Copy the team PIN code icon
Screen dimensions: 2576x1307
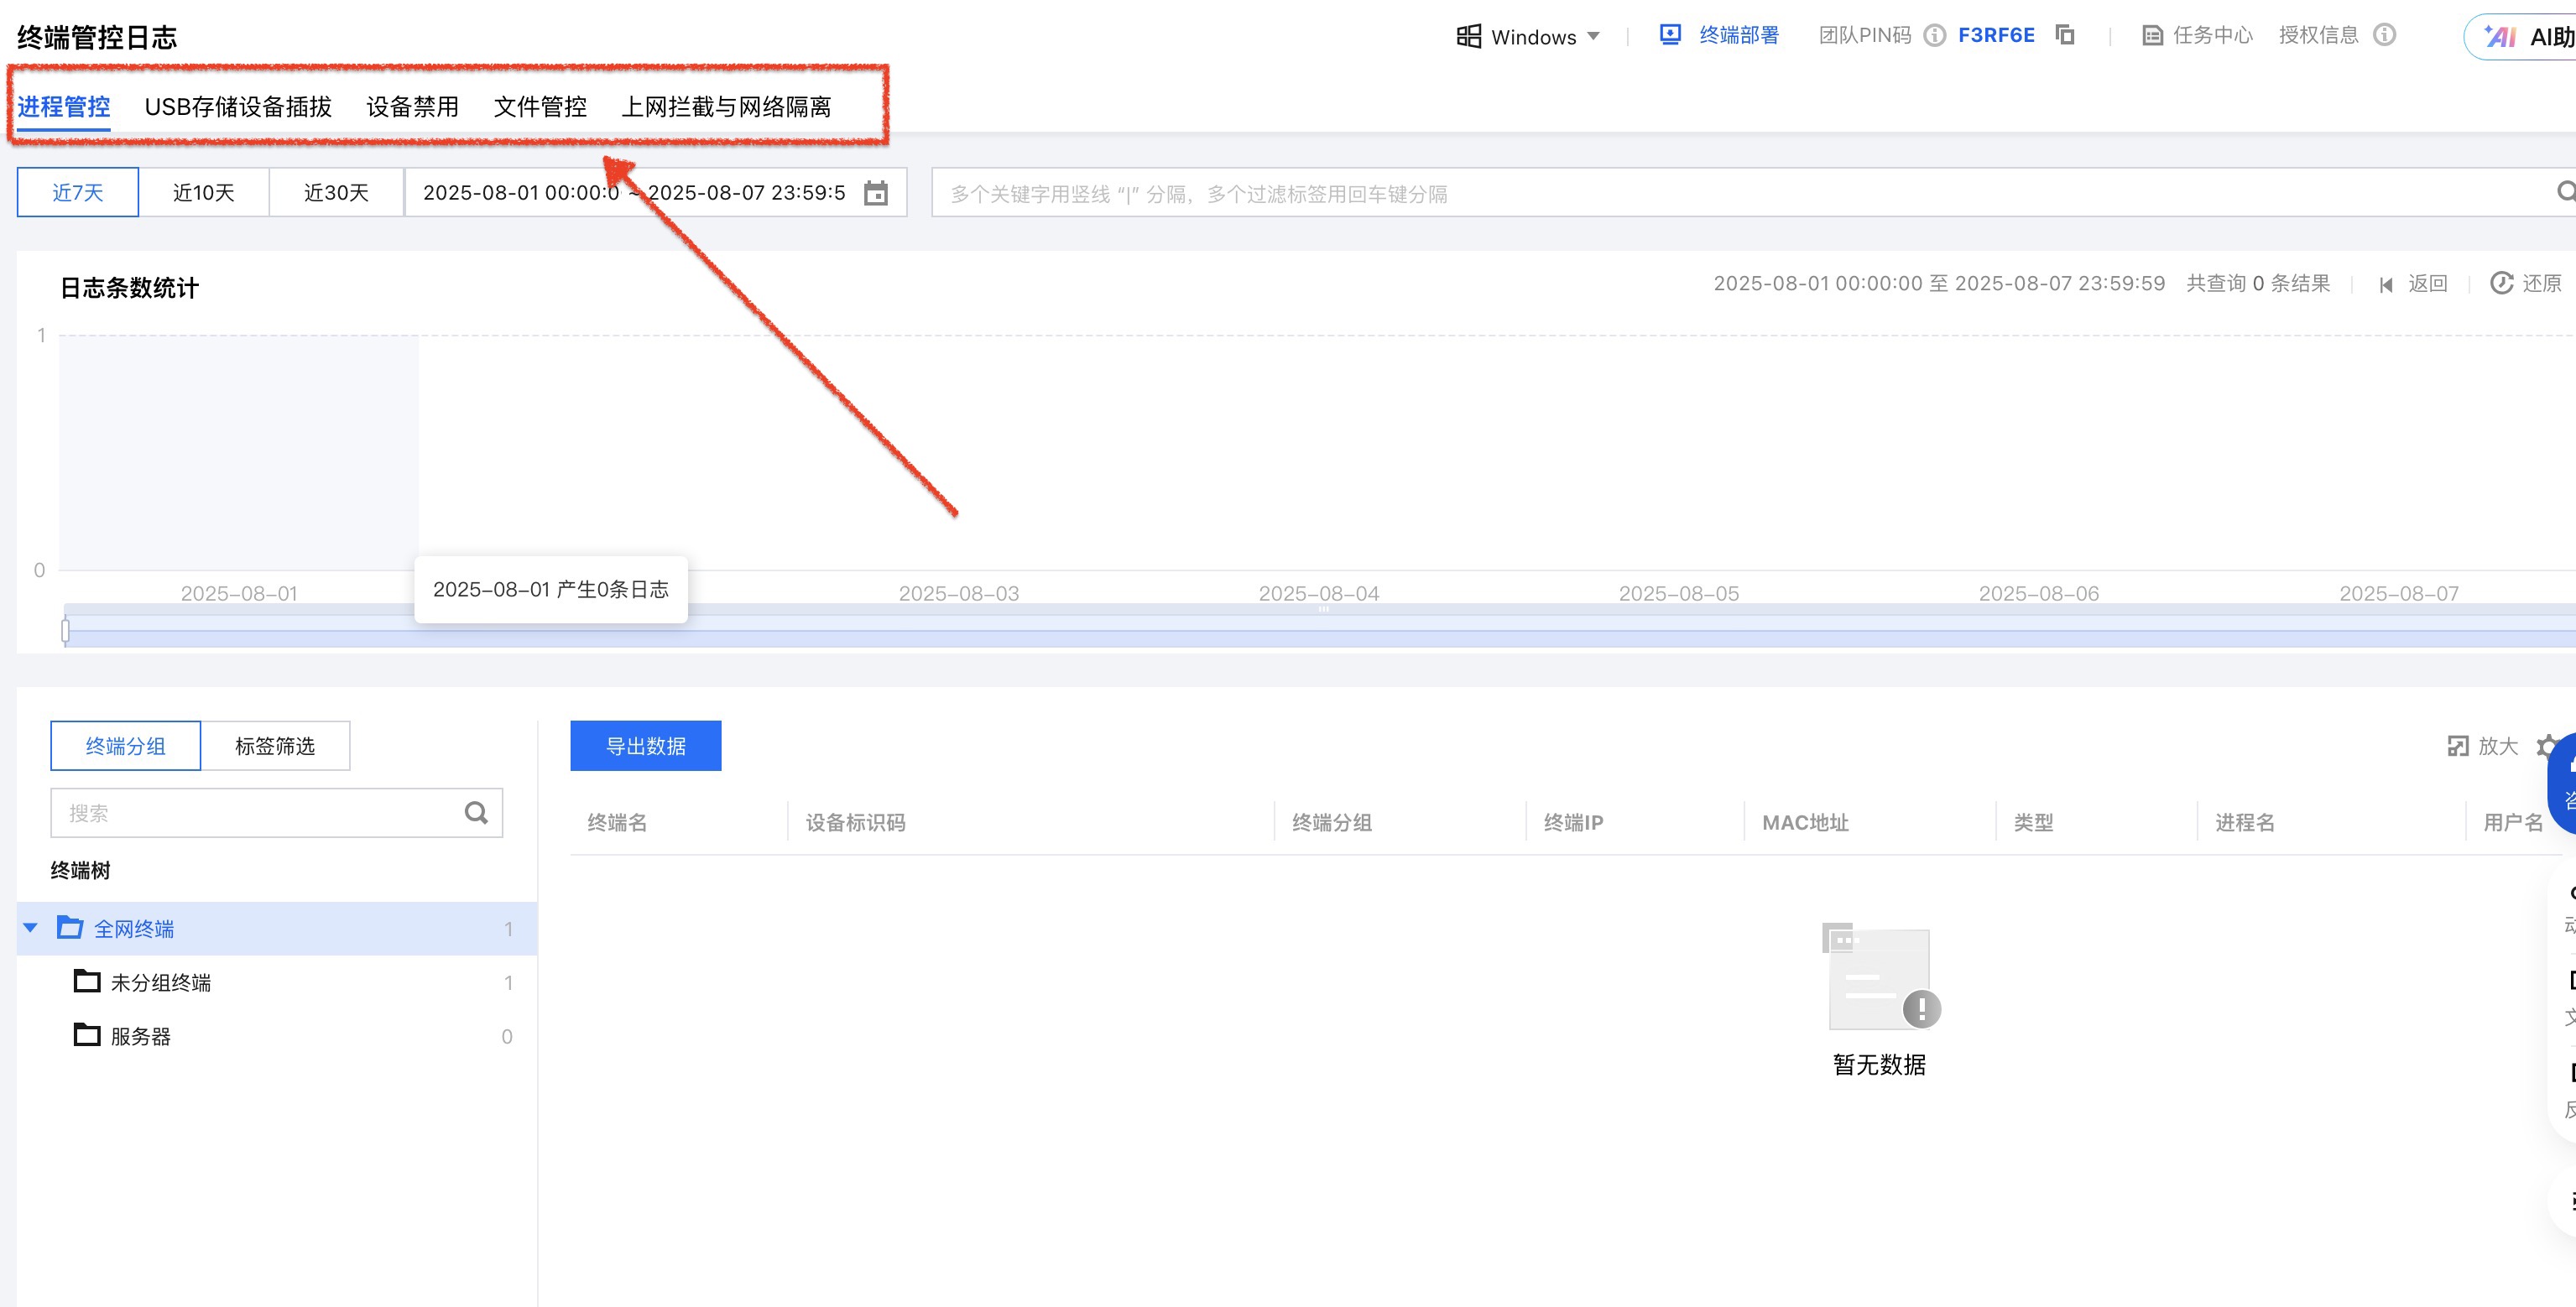[x=2064, y=35]
